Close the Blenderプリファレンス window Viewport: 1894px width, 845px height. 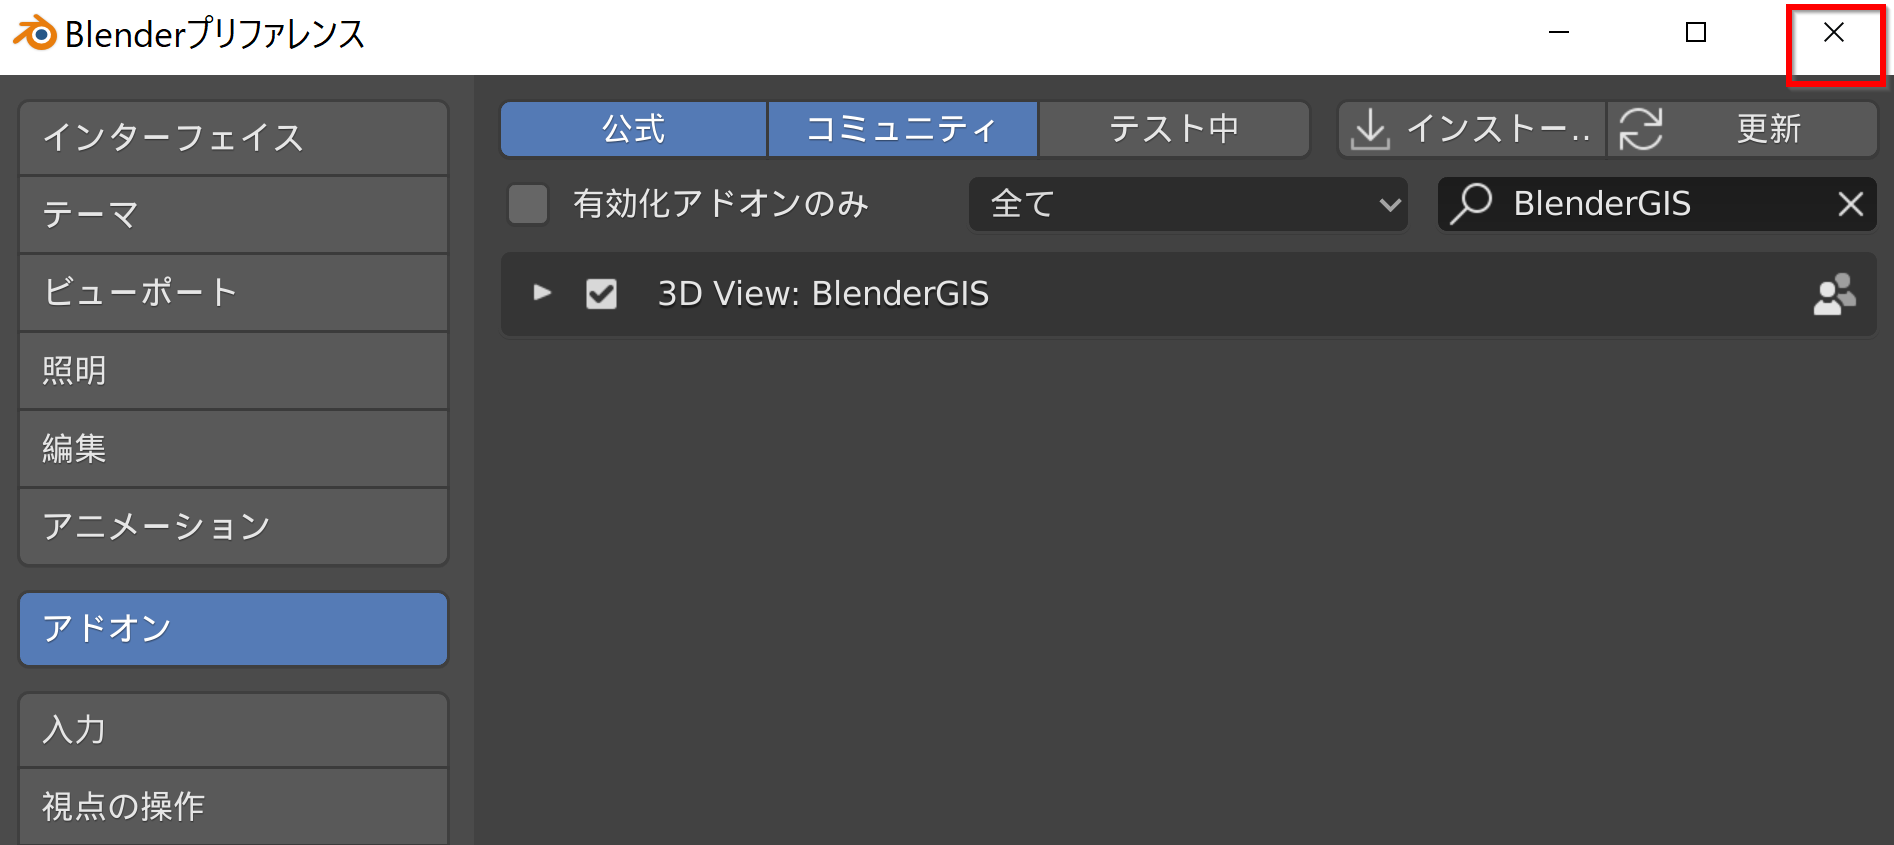coord(1834,33)
